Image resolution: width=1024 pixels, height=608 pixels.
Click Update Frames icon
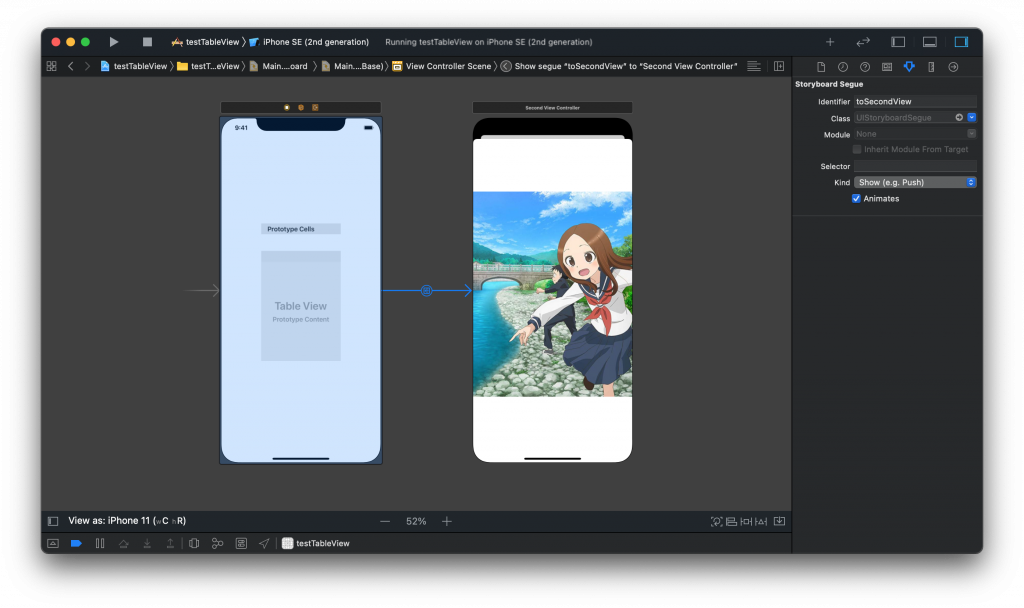point(716,521)
